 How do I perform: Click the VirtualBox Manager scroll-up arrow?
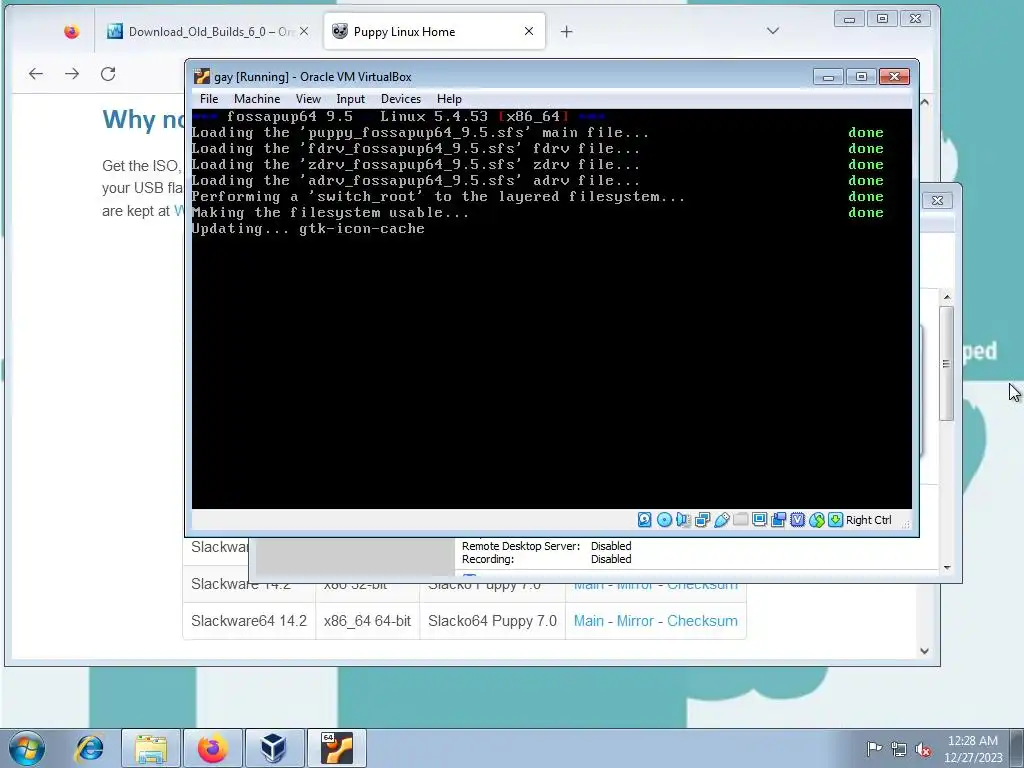(x=946, y=297)
